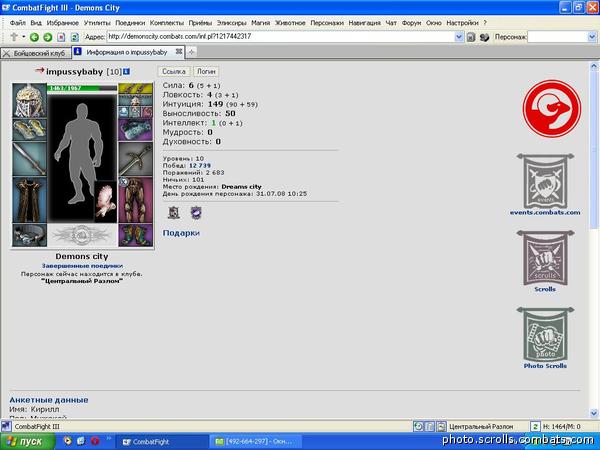The width and height of the screenshot is (600, 450).
Task: Open the address bar dropdown
Action: pyautogui.click(x=459, y=37)
